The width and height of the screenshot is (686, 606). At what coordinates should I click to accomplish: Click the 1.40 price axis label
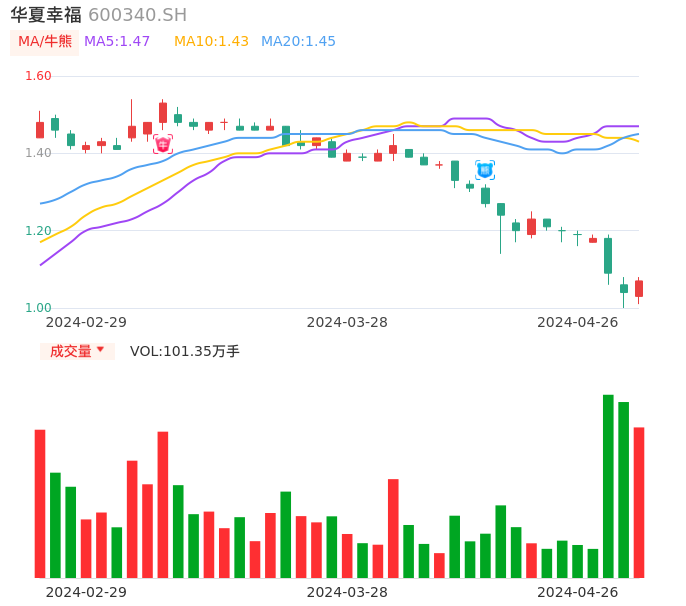click(x=38, y=153)
